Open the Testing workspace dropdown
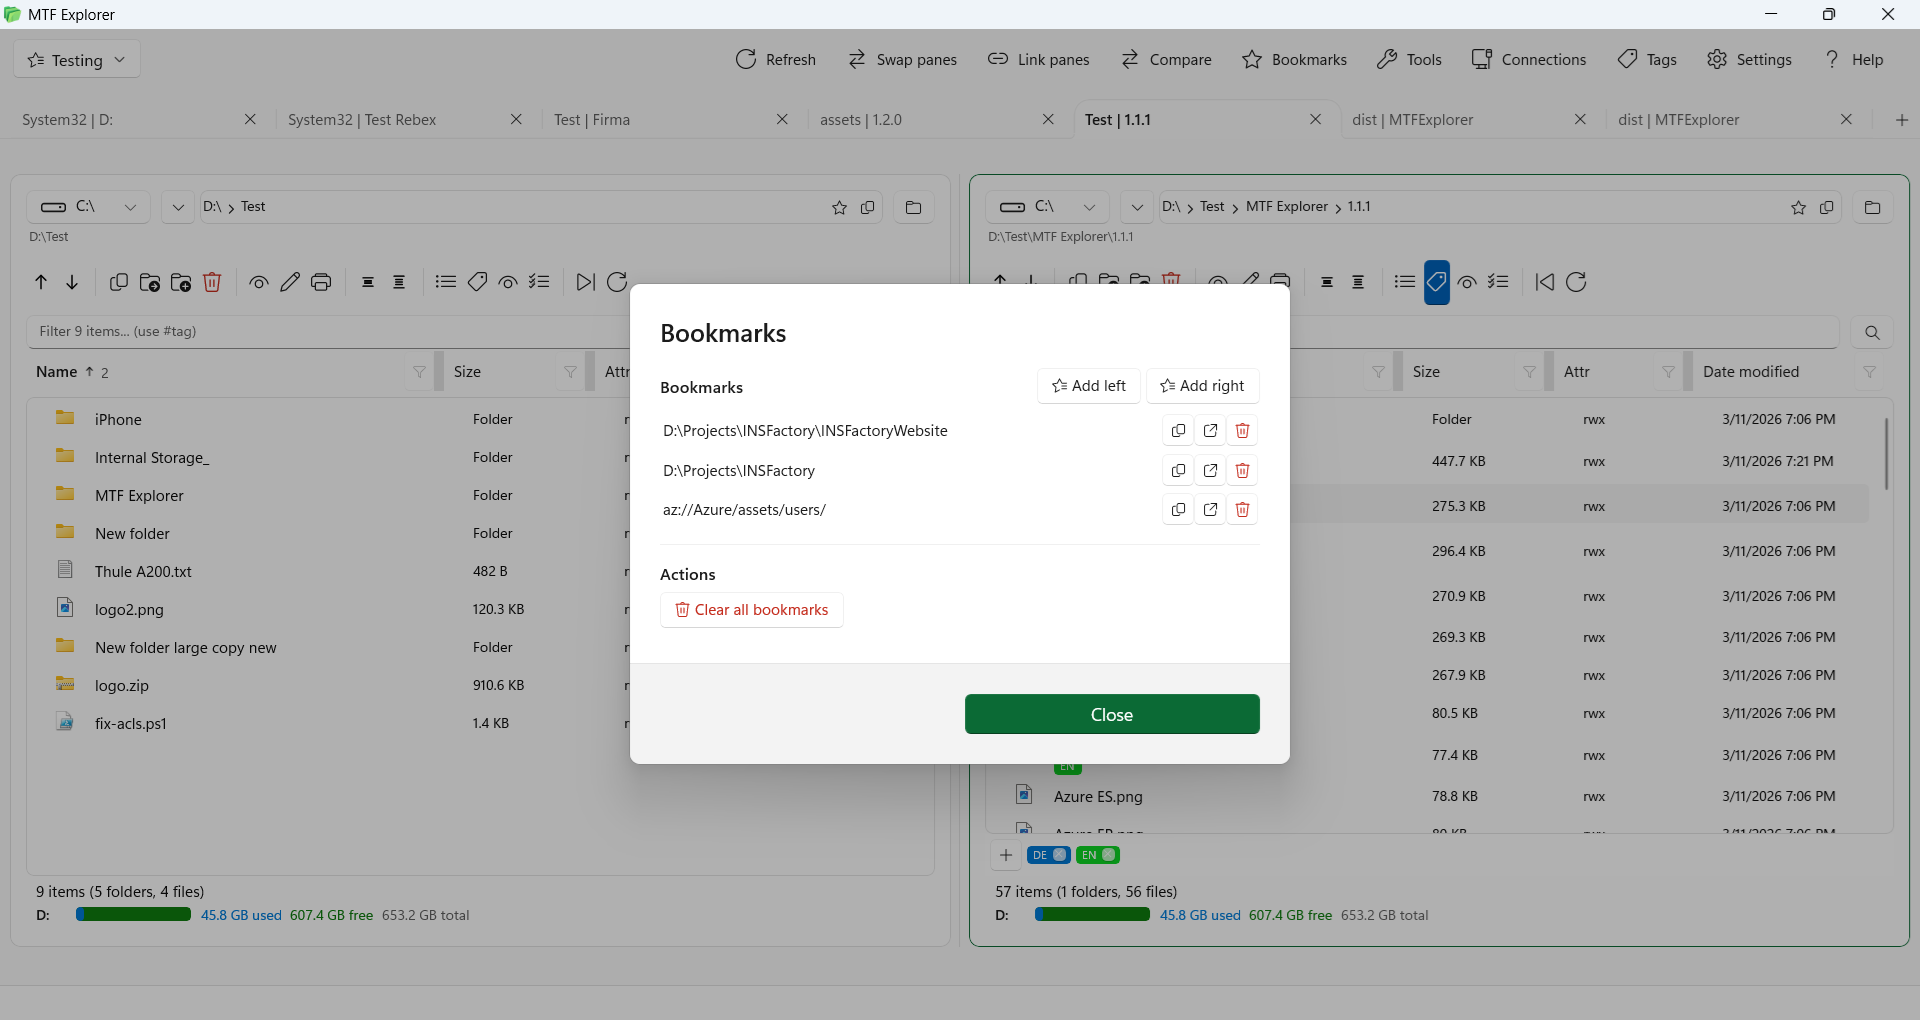The width and height of the screenshot is (1920, 1020). pos(78,60)
